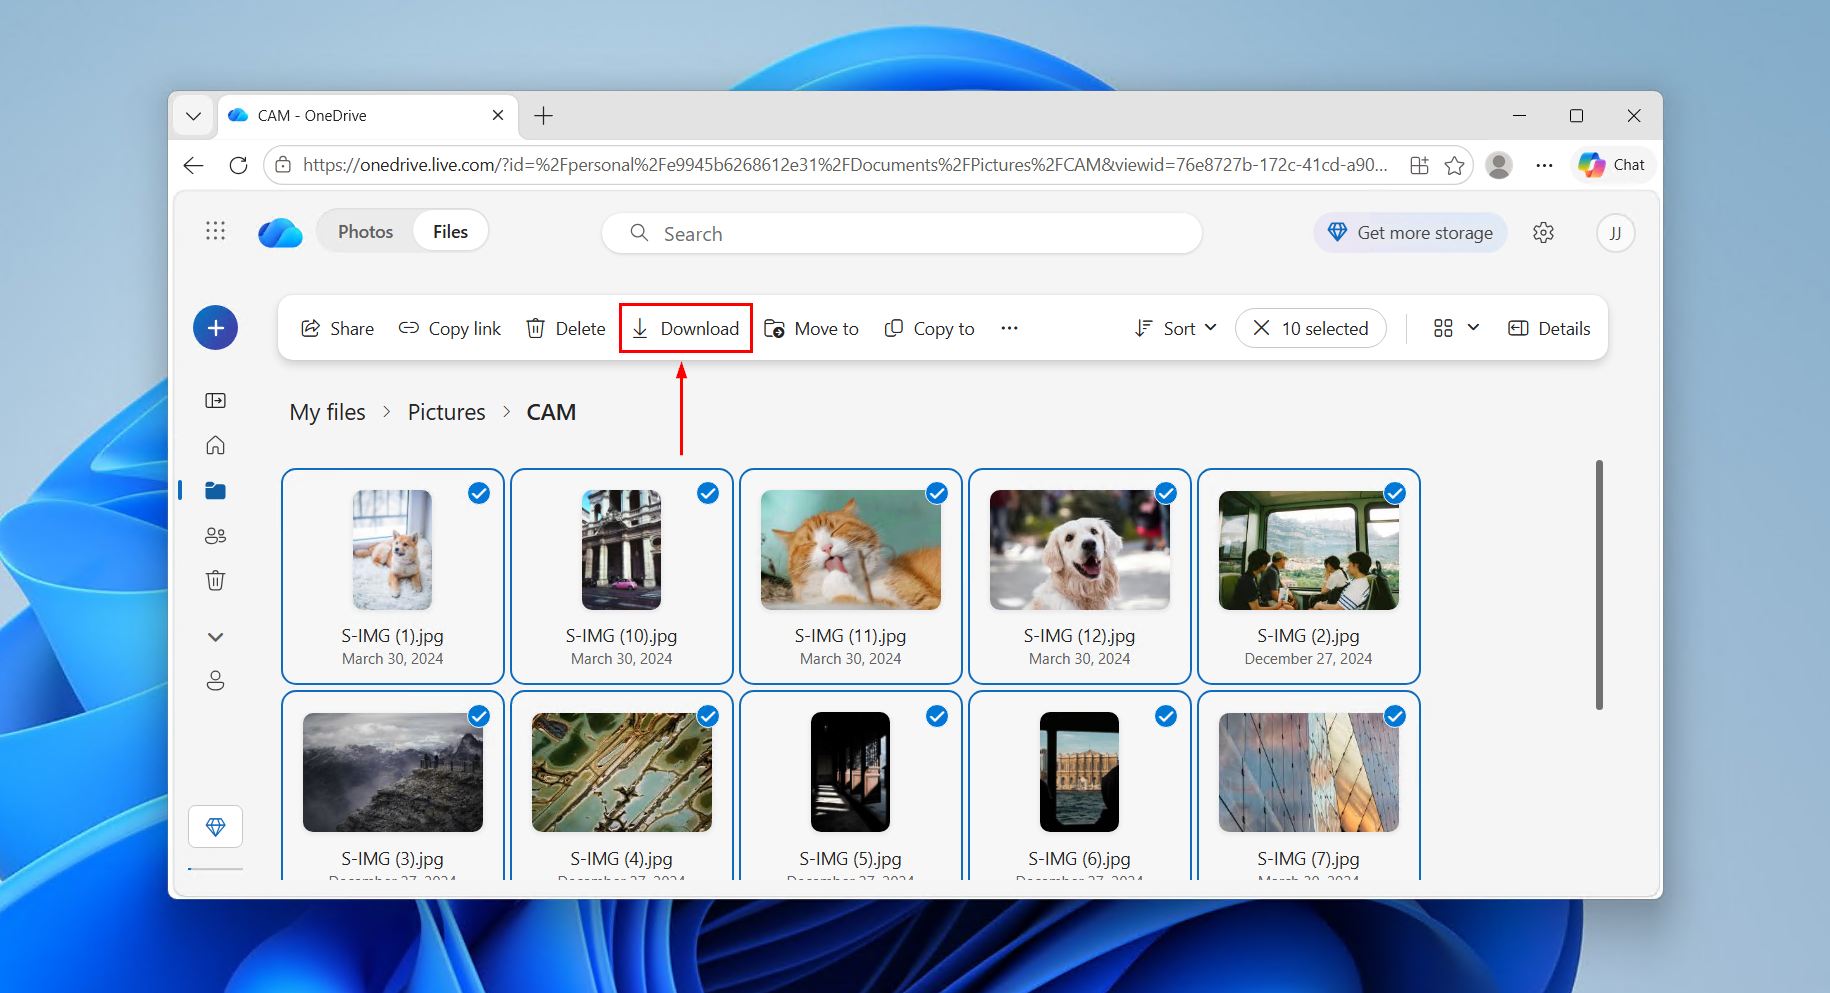Click the OneDrive cloud logo
This screenshot has height=993, width=1830.
(280, 233)
